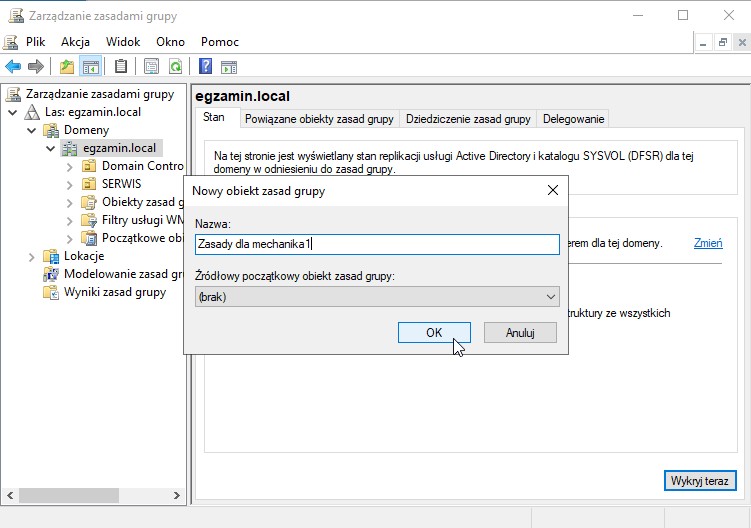The width and height of the screenshot is (751, 528).
Task: Toggle the console tree show/hide icon
Action: (x=90, y=67)
